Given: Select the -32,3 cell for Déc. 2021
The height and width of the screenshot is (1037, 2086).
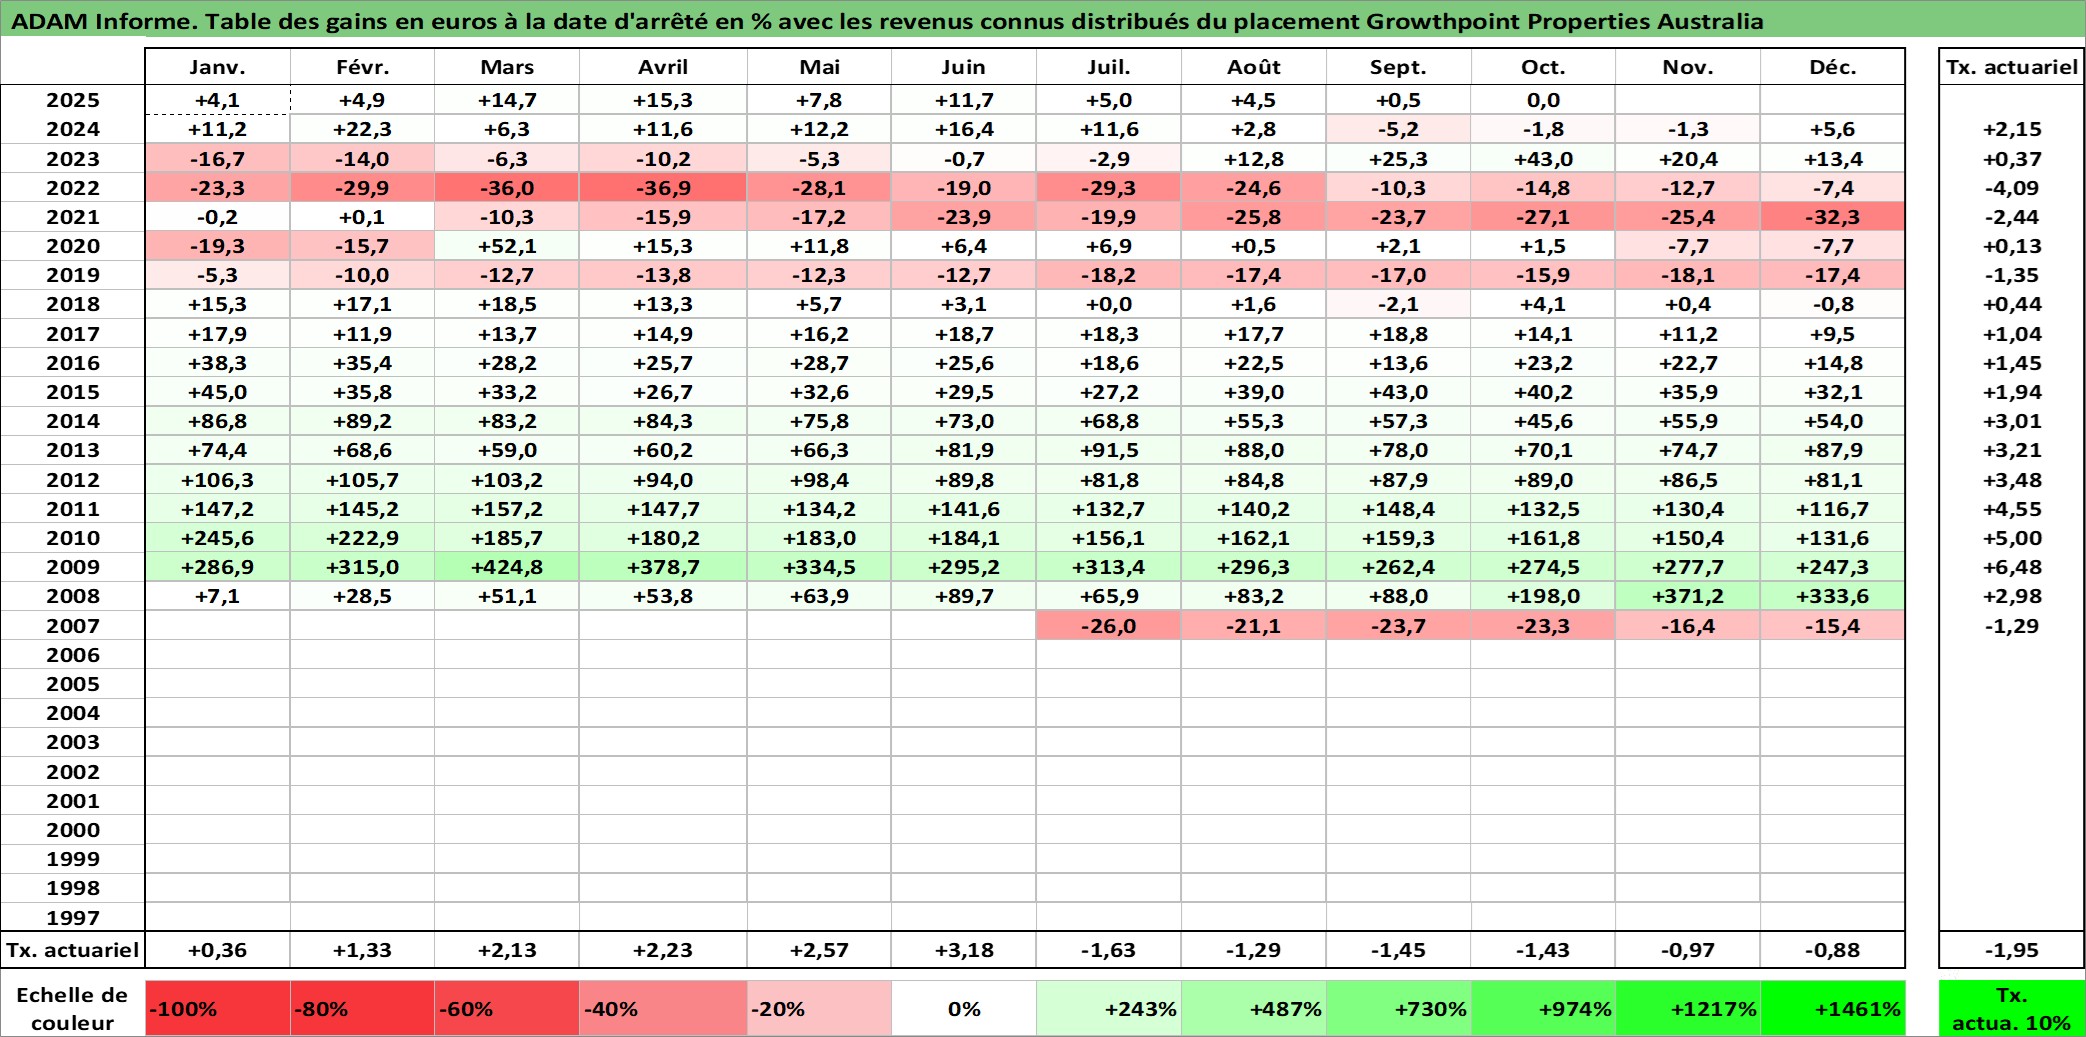Looking at the screenshot, I should 1833,217.
